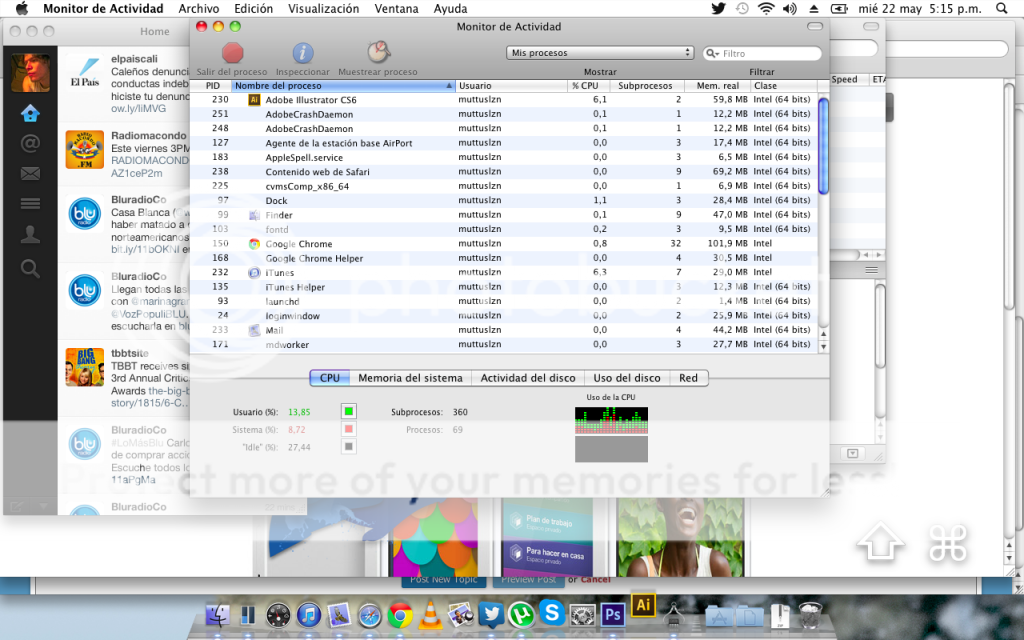The height and width of the screenshot is (640, 1024).
Task: Click the gray Idle color swatch
Action: click(349, 447)
